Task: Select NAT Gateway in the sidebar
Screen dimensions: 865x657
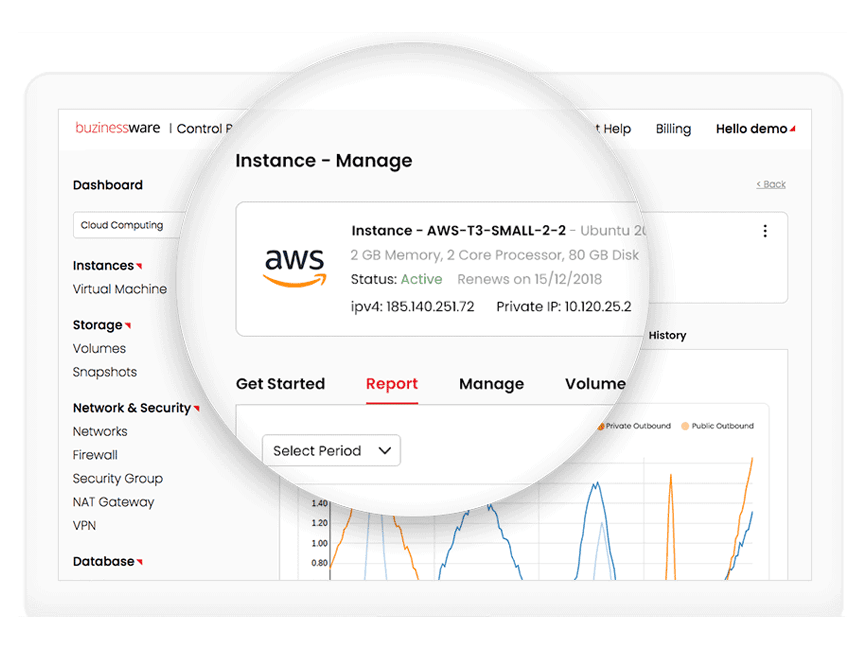Action: [113, 502]
